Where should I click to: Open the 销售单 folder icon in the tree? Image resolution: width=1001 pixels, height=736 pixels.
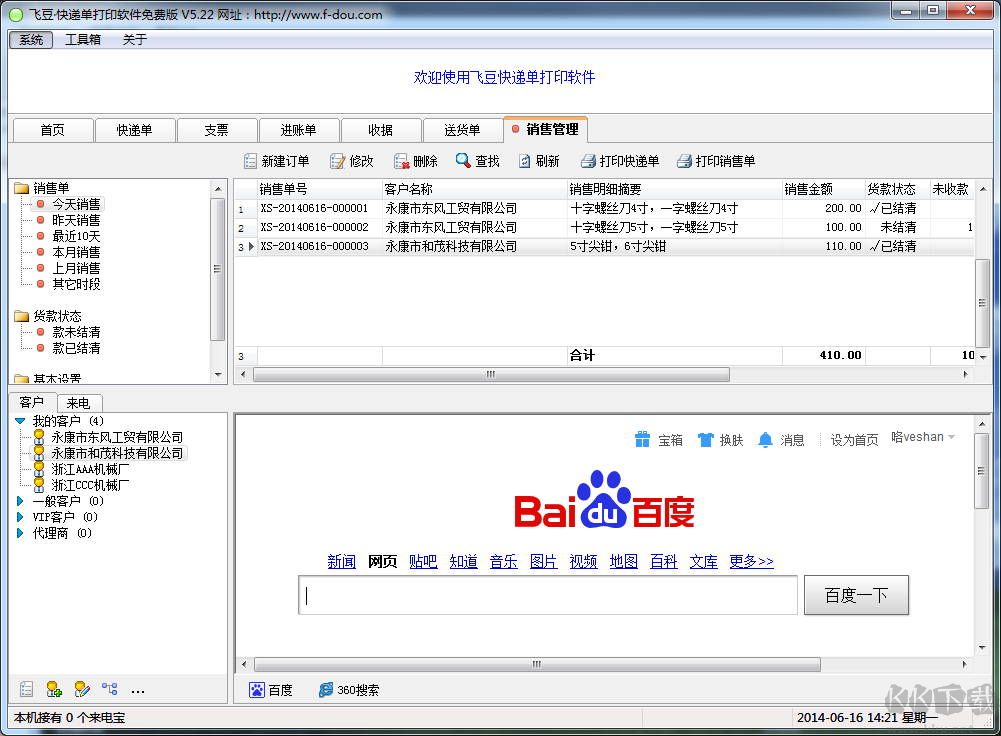(x=22, y=188)
